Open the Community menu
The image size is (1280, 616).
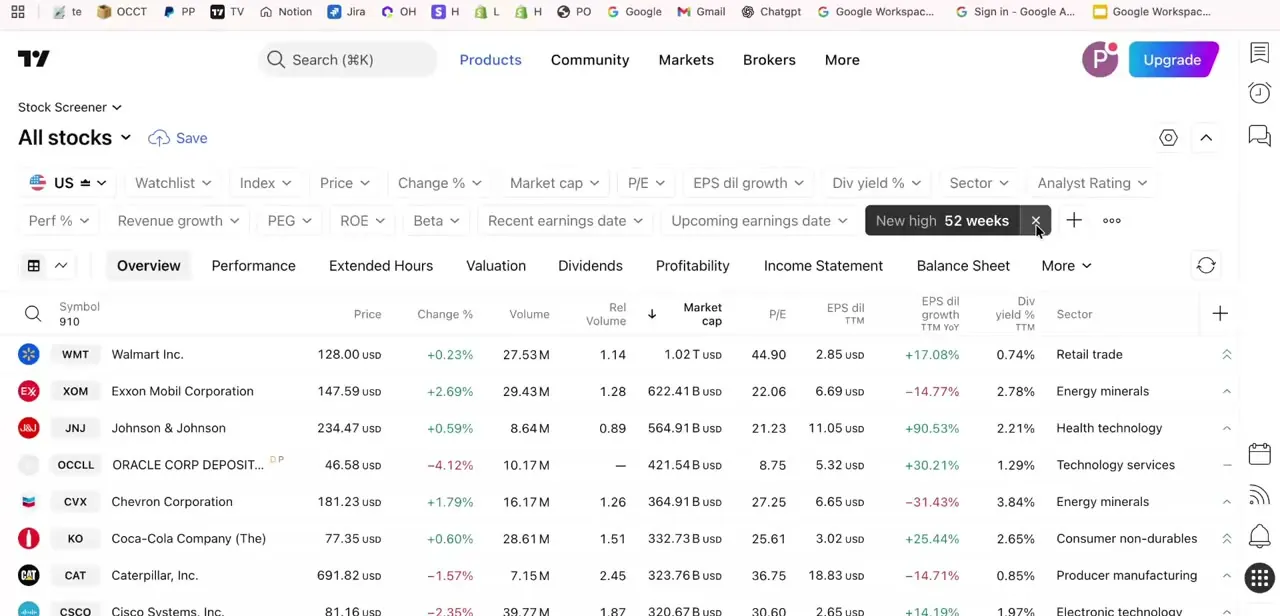[x=590, y=60]
